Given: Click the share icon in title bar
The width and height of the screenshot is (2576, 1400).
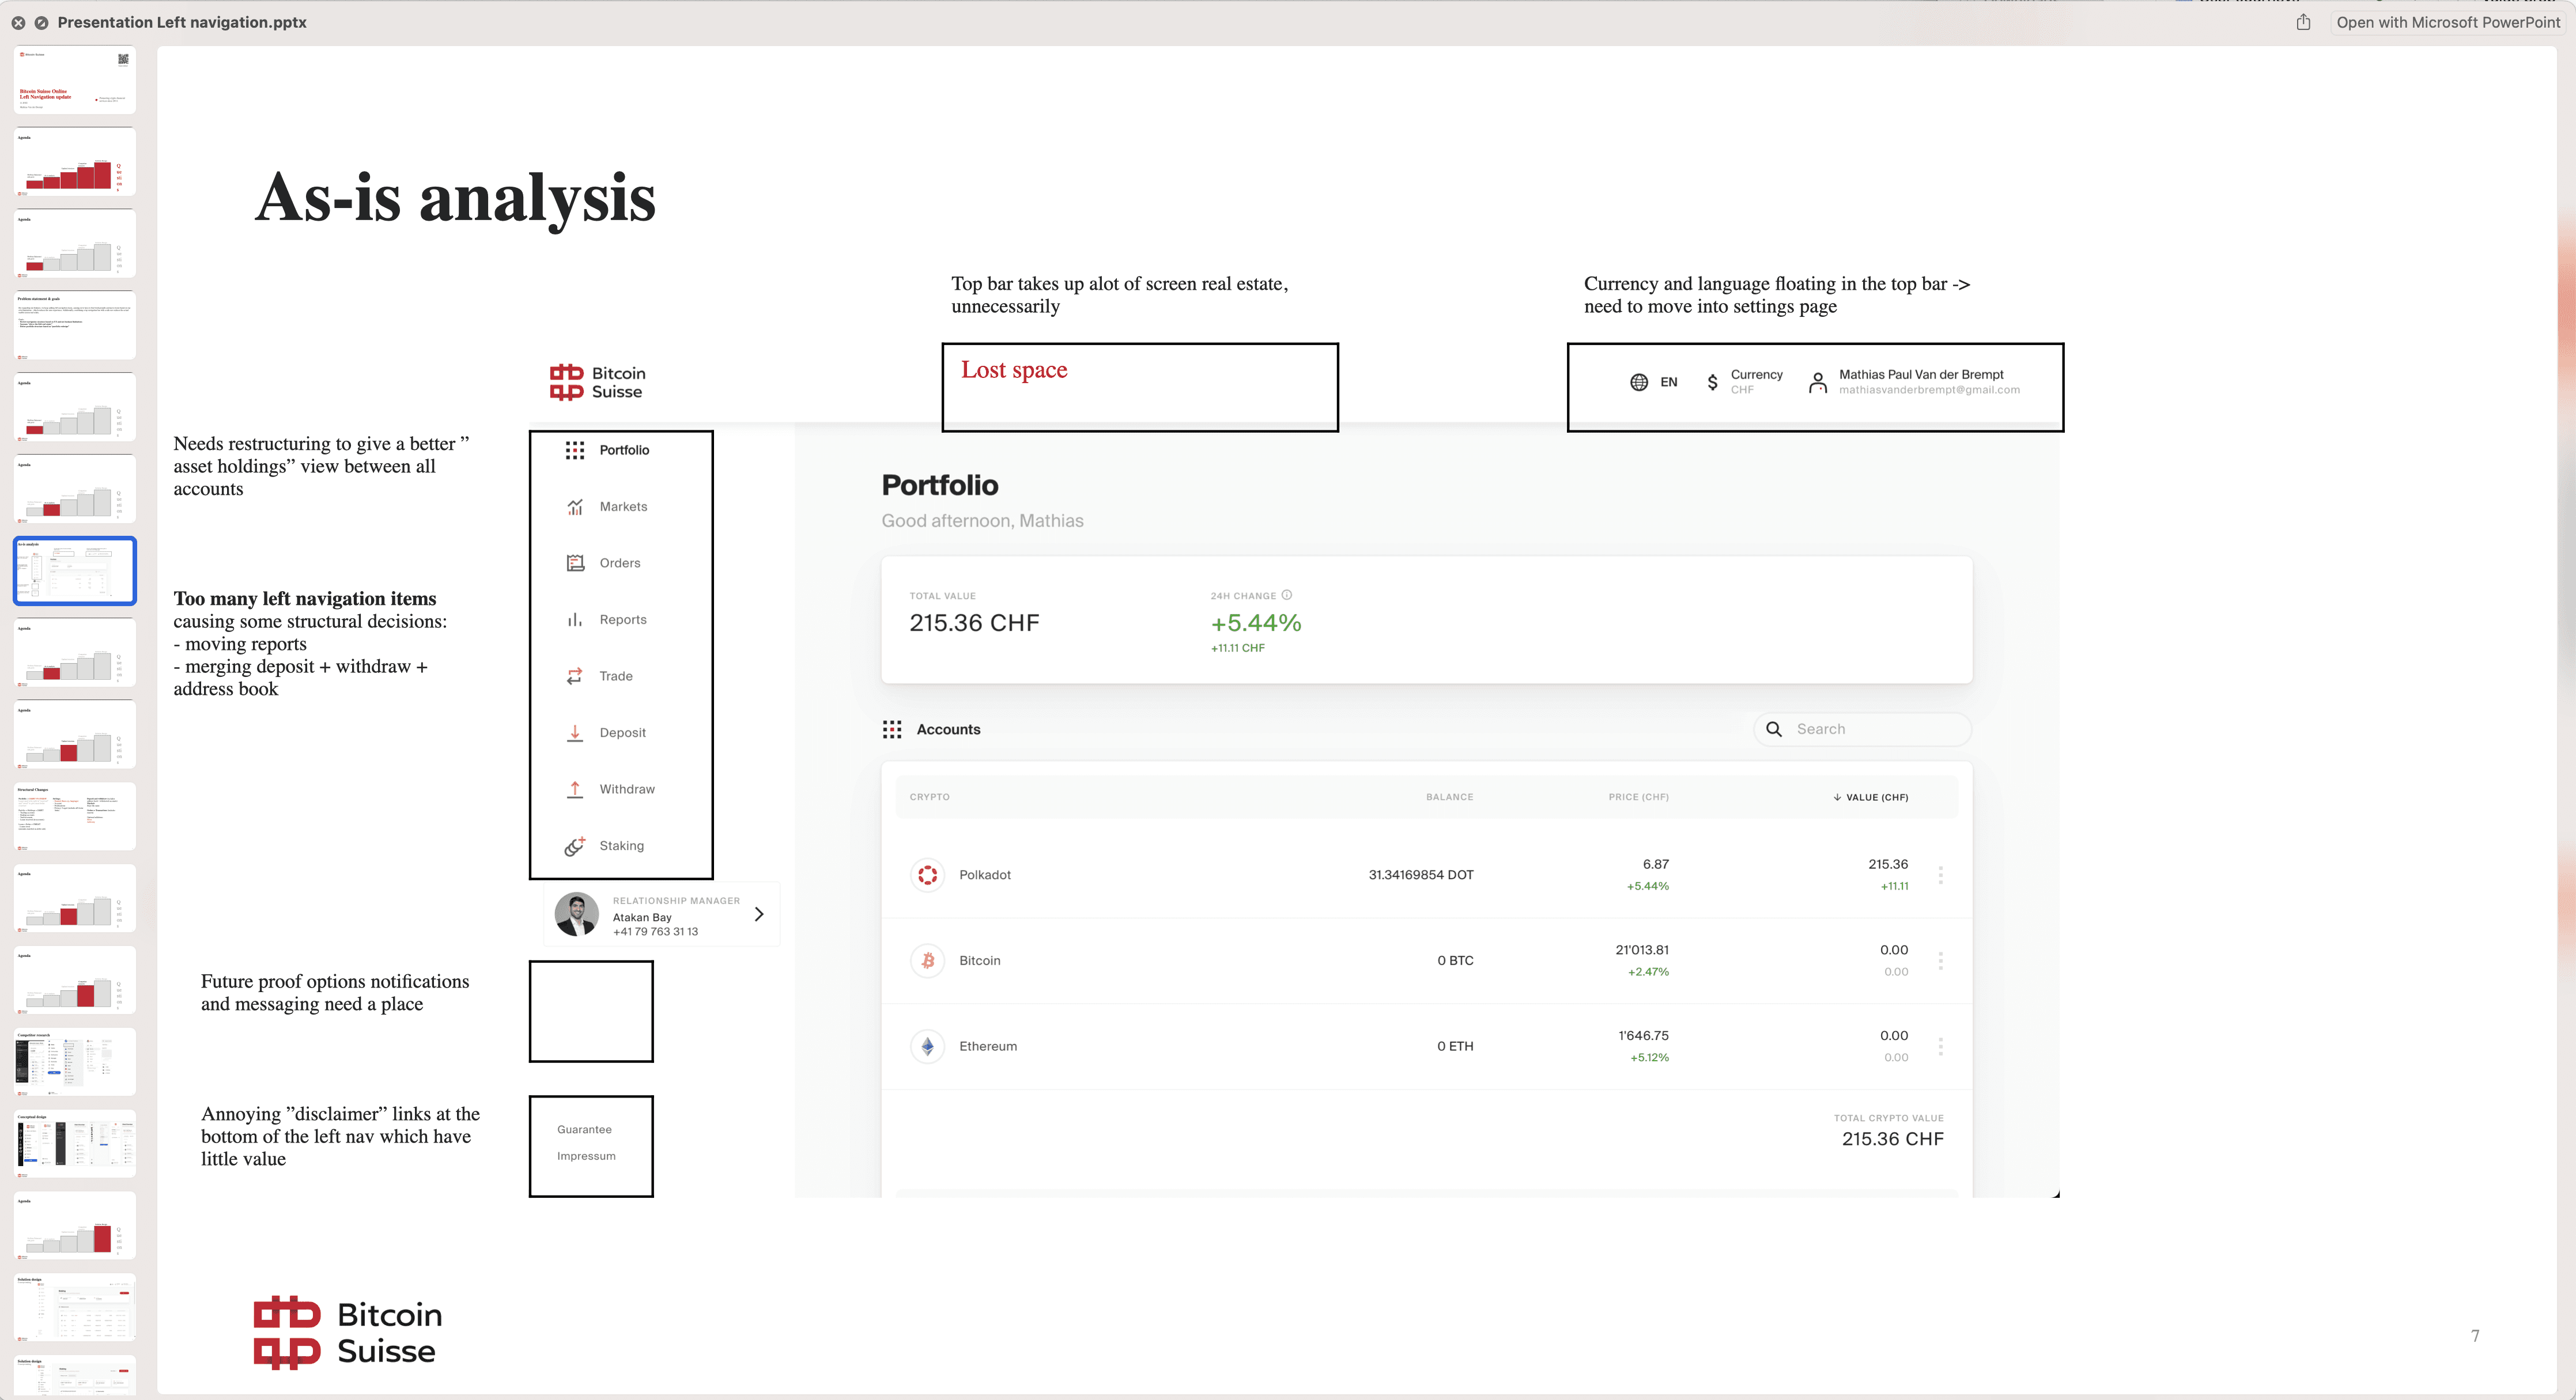Looking at the screenshot, I should (2303, 22).
